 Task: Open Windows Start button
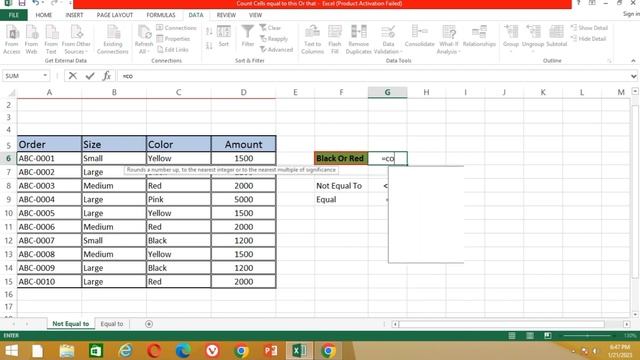pyautogui.click(x=11, y=351)
